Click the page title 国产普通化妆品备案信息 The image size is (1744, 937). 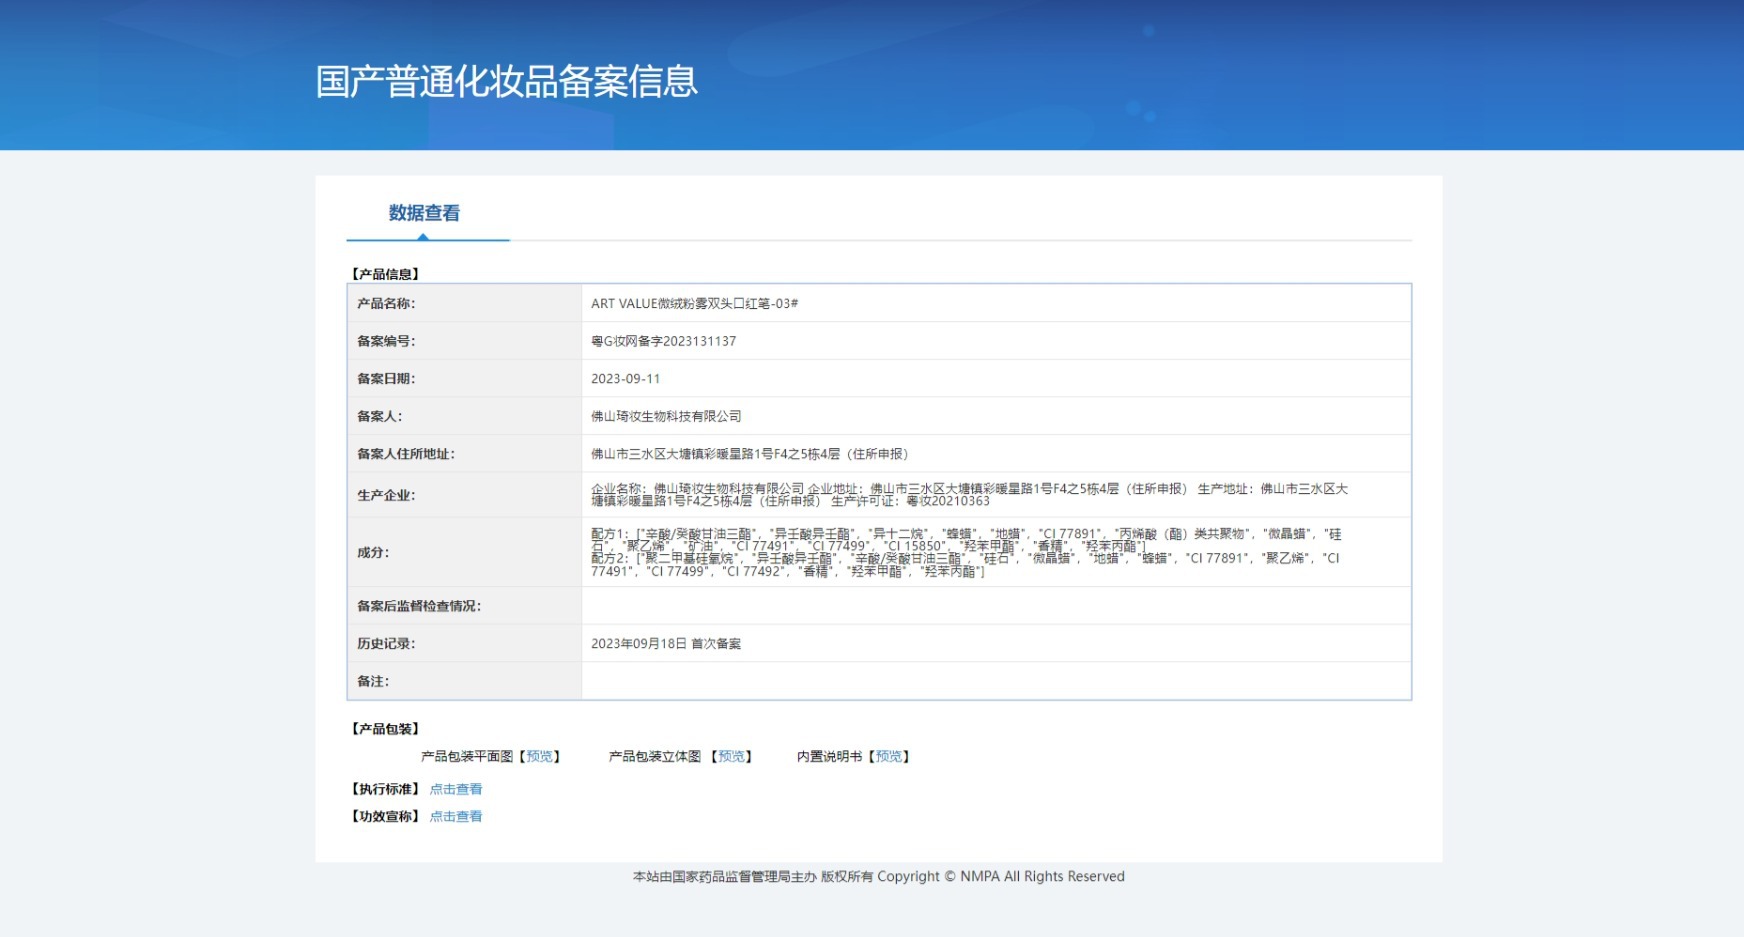point(507,81)
